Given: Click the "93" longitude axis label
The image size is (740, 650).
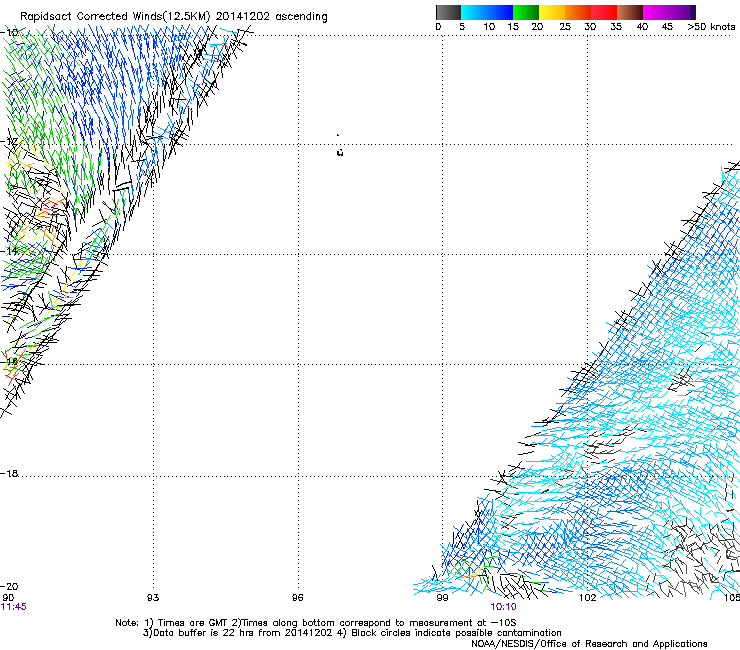Looking at the screenshot, I should click(x=153, y=598).
